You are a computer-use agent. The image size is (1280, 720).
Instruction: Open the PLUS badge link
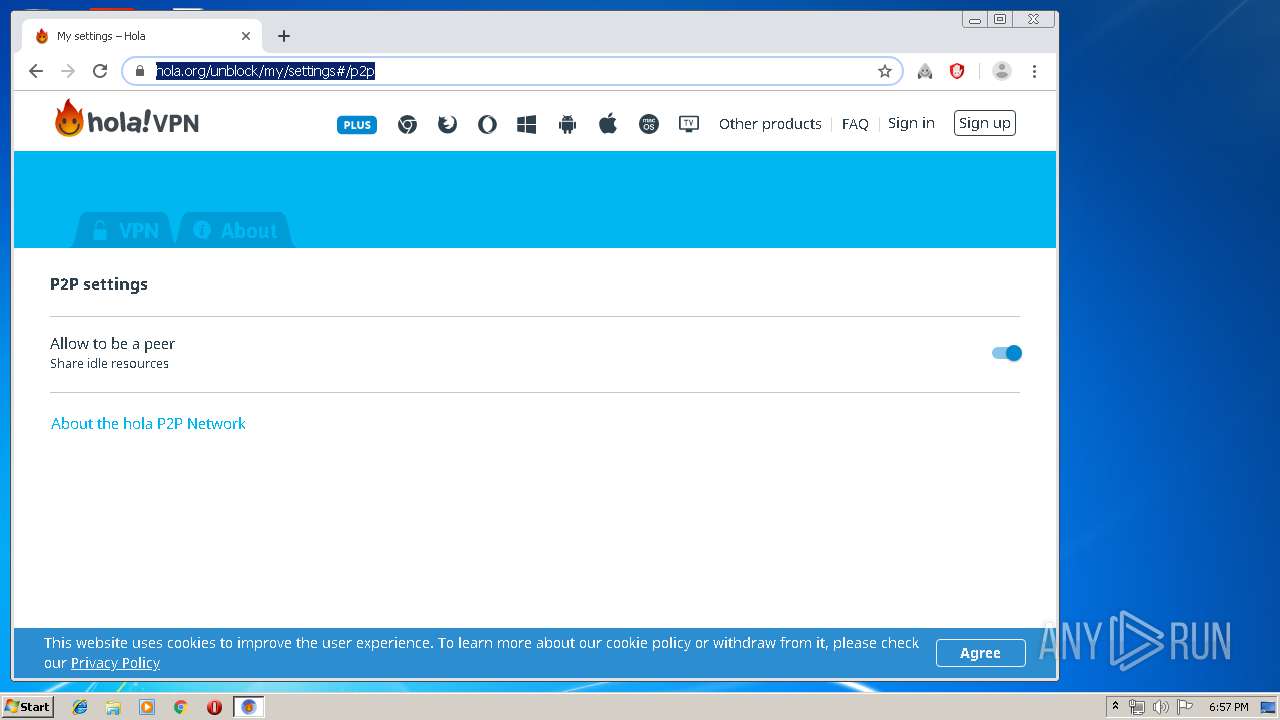[x=357, y=125]
